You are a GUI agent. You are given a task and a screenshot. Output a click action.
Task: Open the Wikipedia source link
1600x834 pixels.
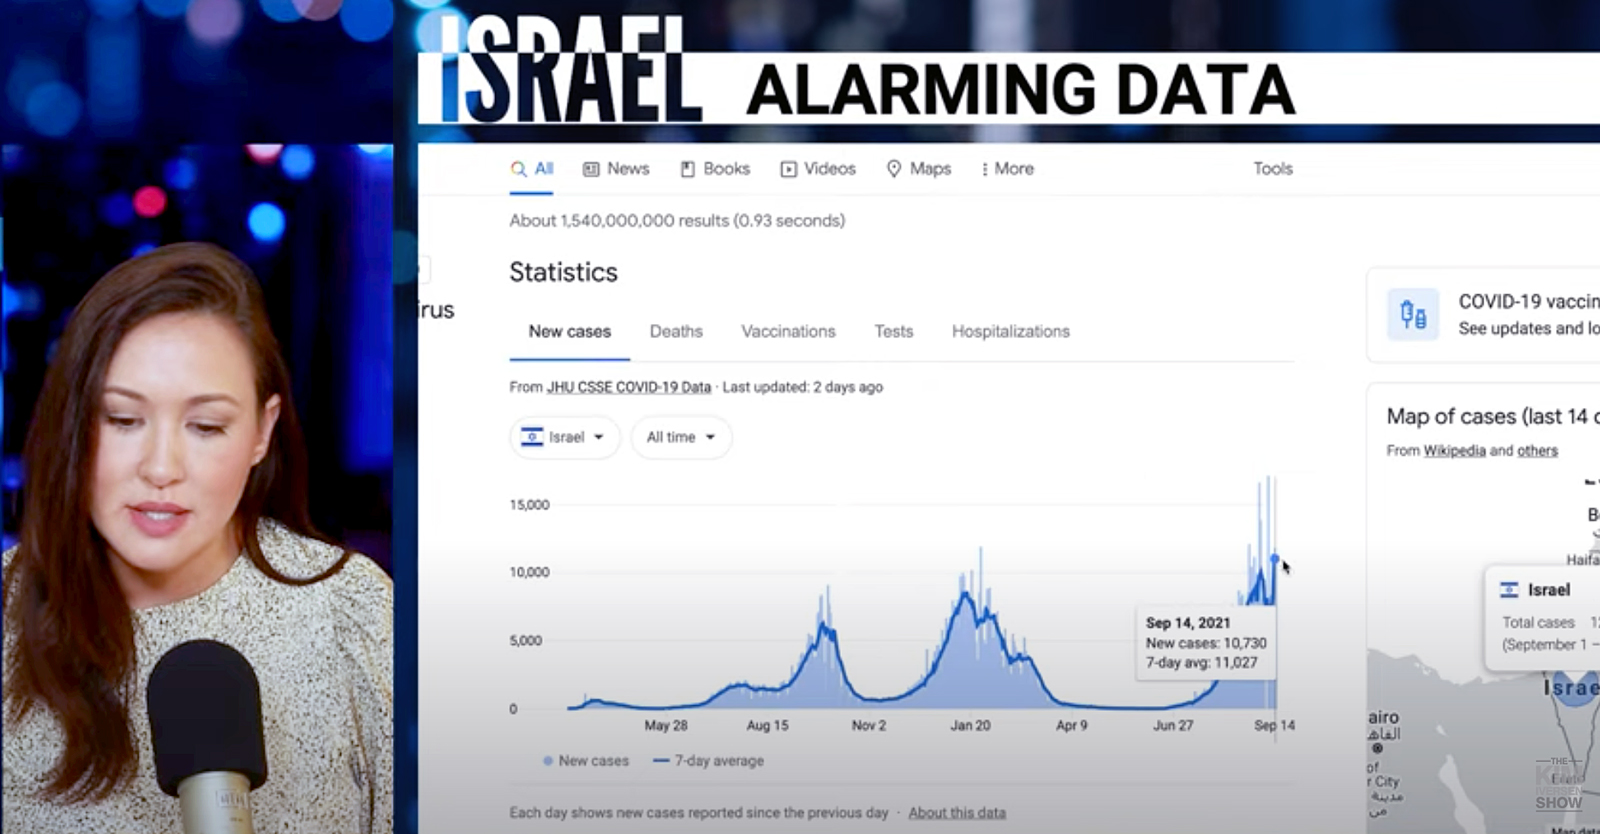coord(1454,450)
